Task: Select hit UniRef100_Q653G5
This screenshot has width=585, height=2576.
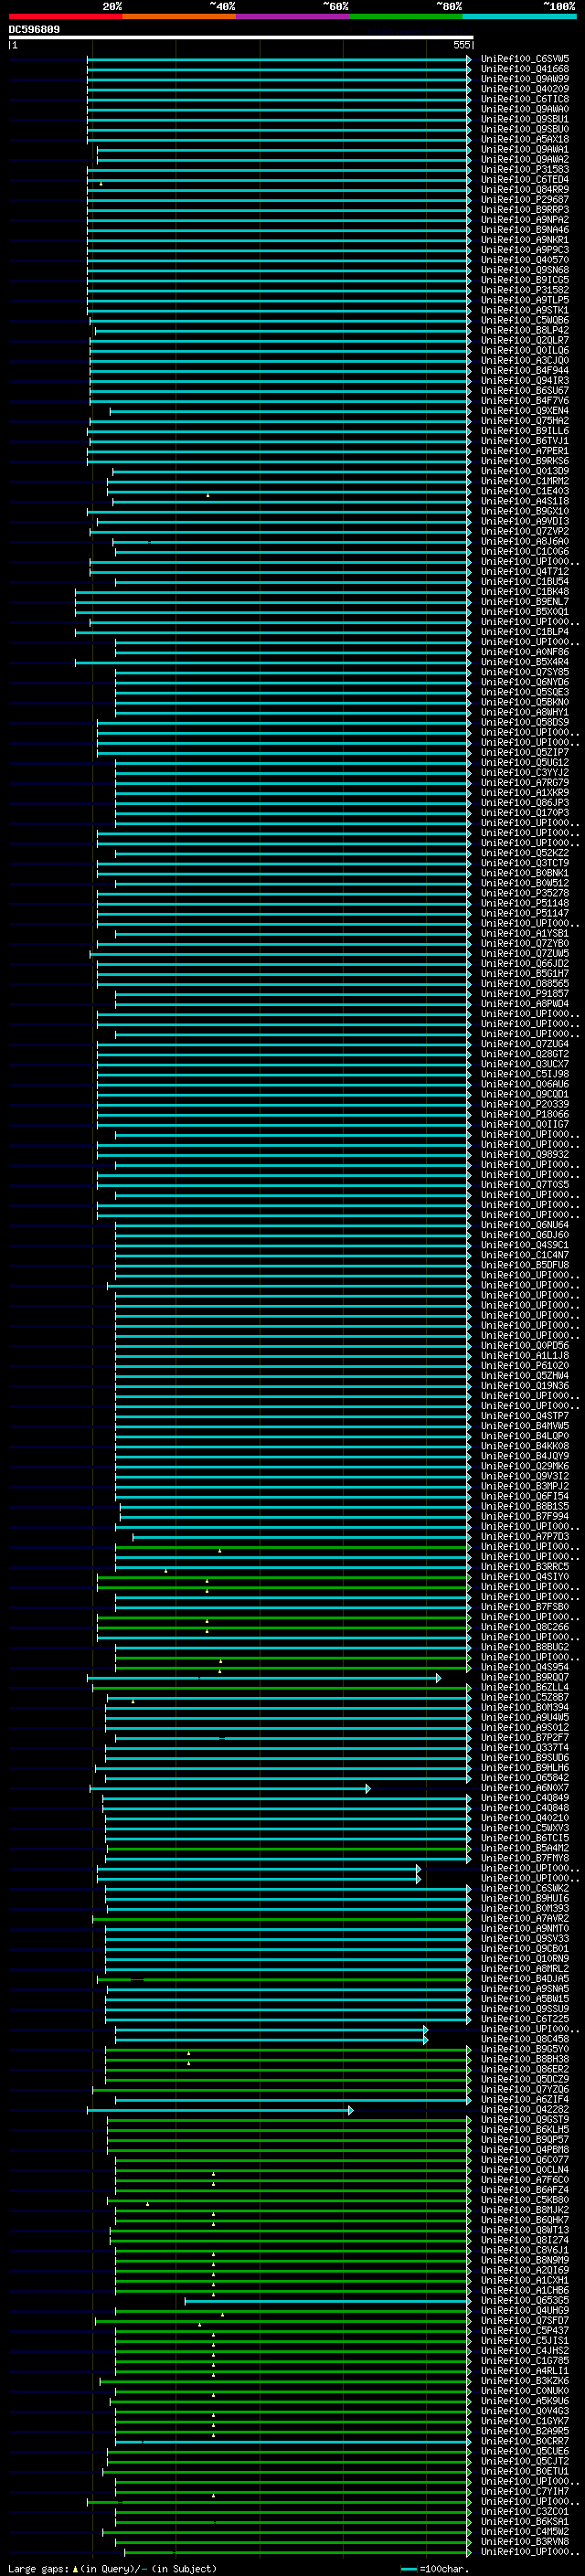Action: pyautogui.click(x=525, y=2300)
